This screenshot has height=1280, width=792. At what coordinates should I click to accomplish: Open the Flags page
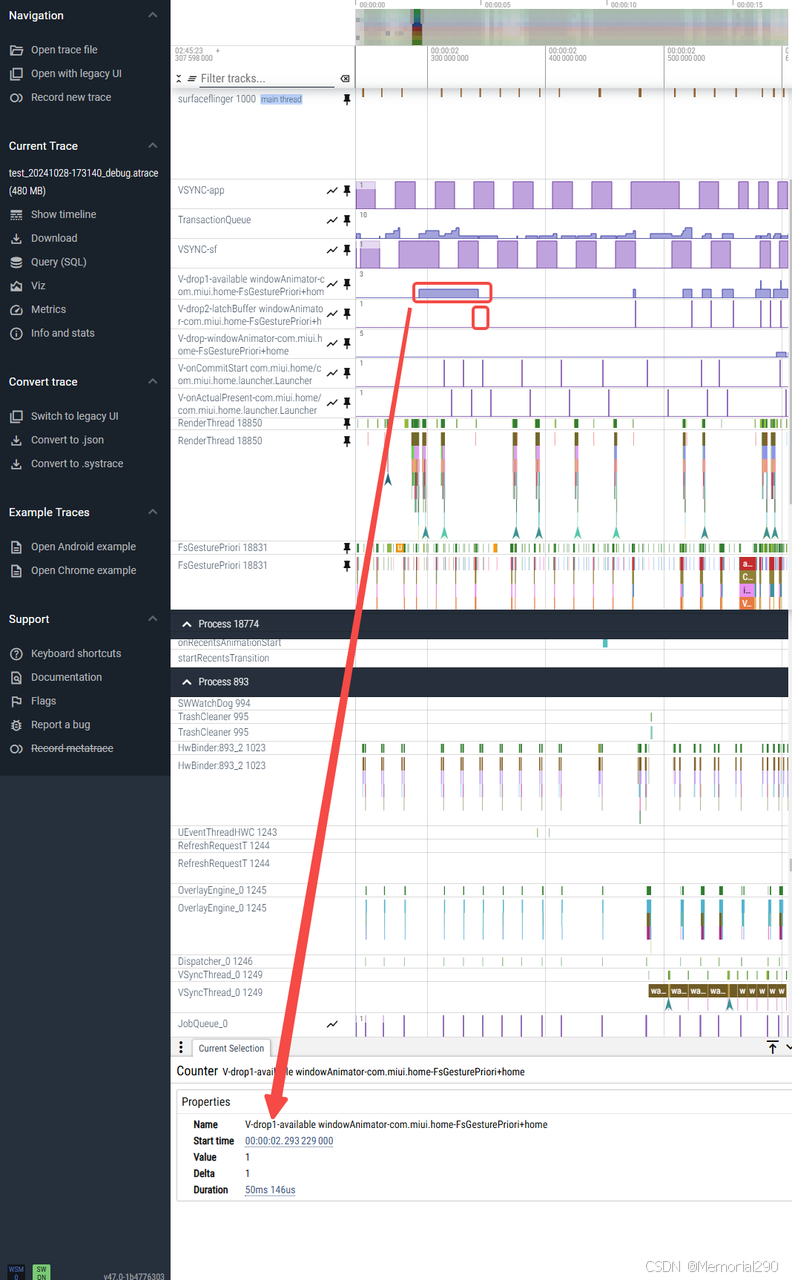point(43,701)
